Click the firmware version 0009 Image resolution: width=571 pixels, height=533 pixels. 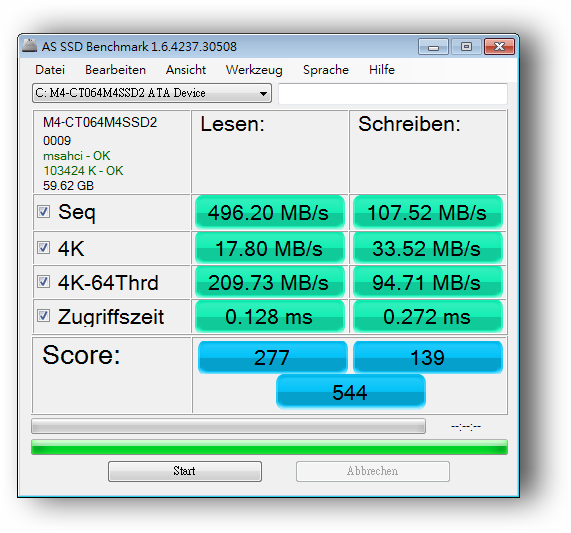[57, 141]
